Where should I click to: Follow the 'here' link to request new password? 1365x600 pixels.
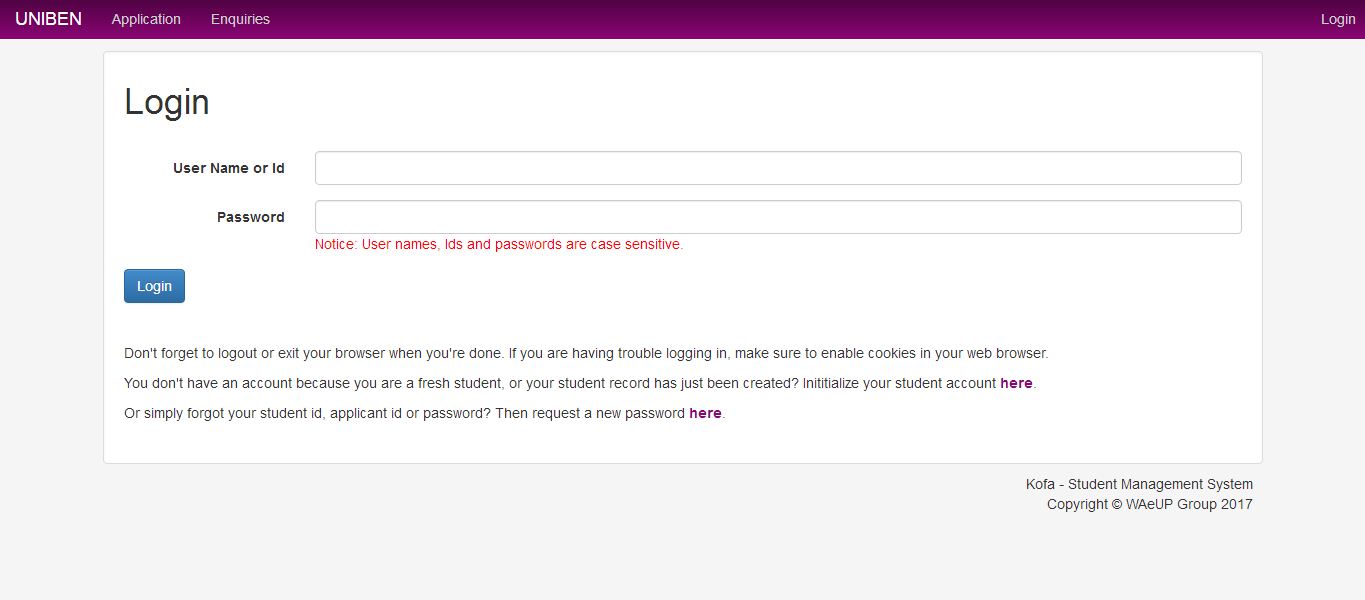(704, 413)
